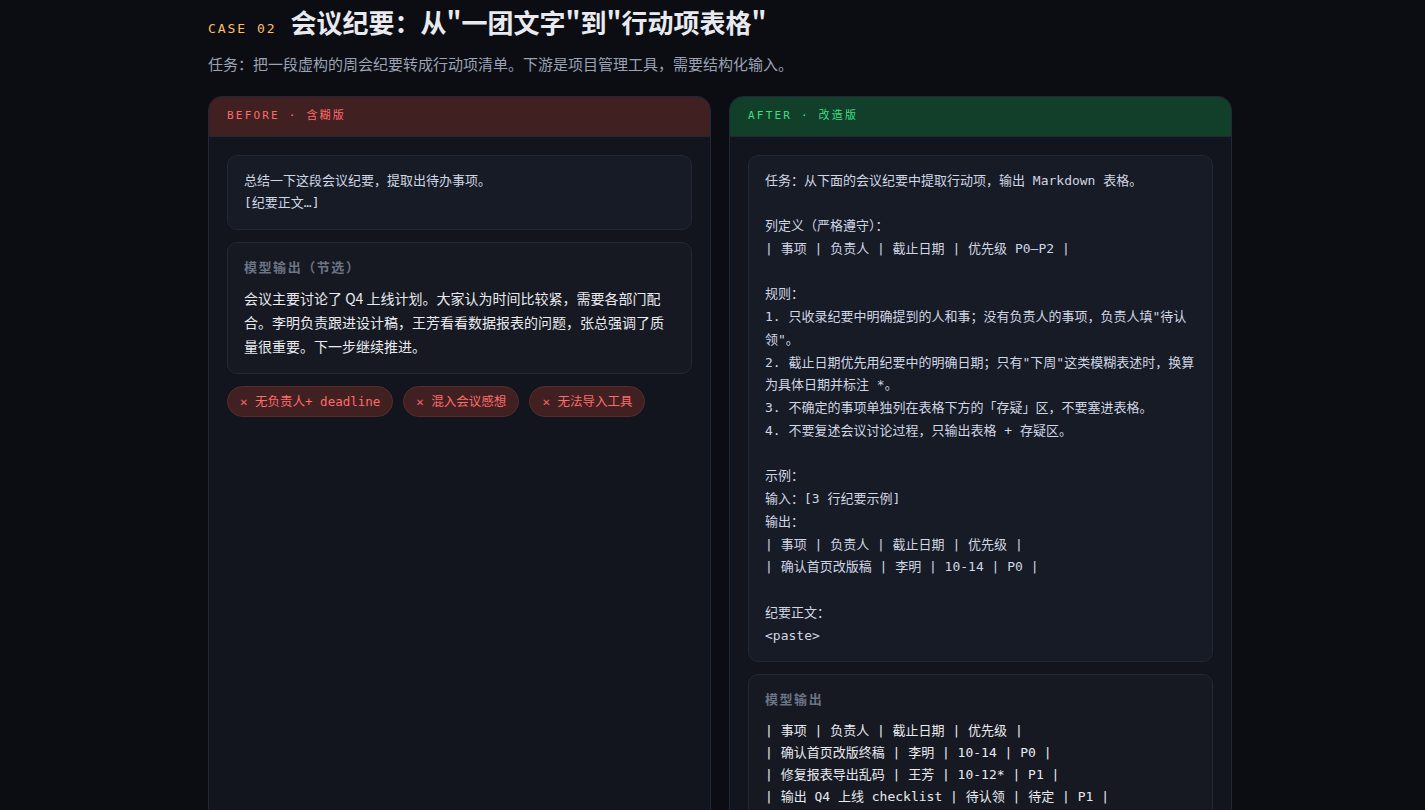Click the output row '修复报表导出乱码 | 王芳'

(912, 774)
